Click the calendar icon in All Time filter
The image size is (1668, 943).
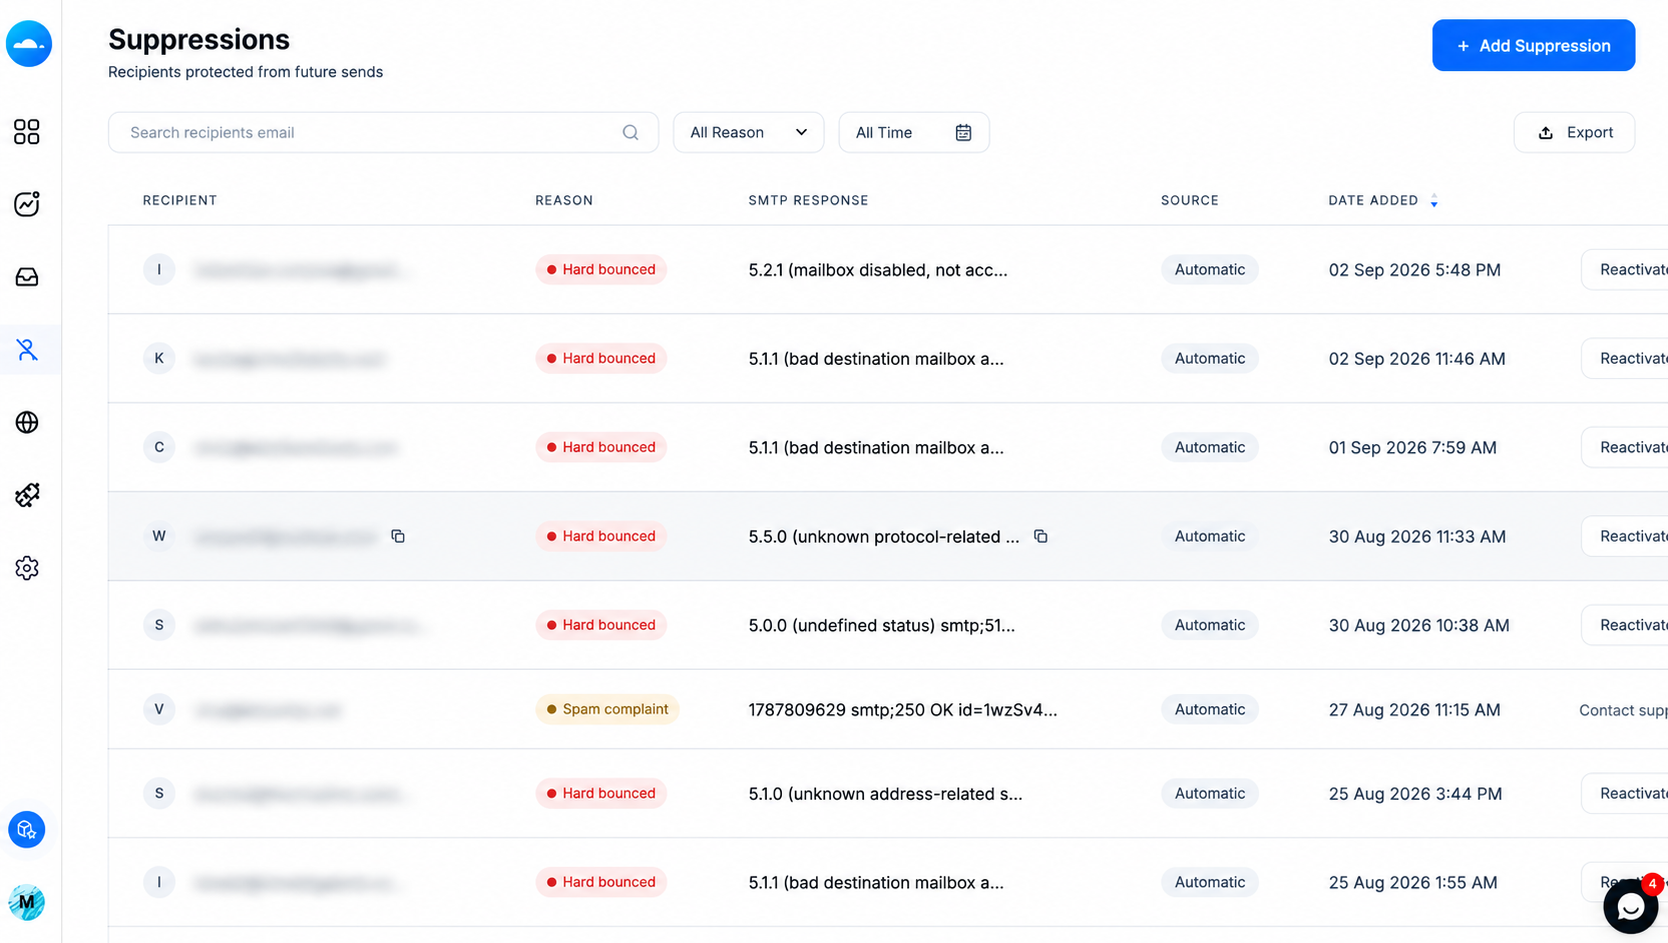coord(963,132)
